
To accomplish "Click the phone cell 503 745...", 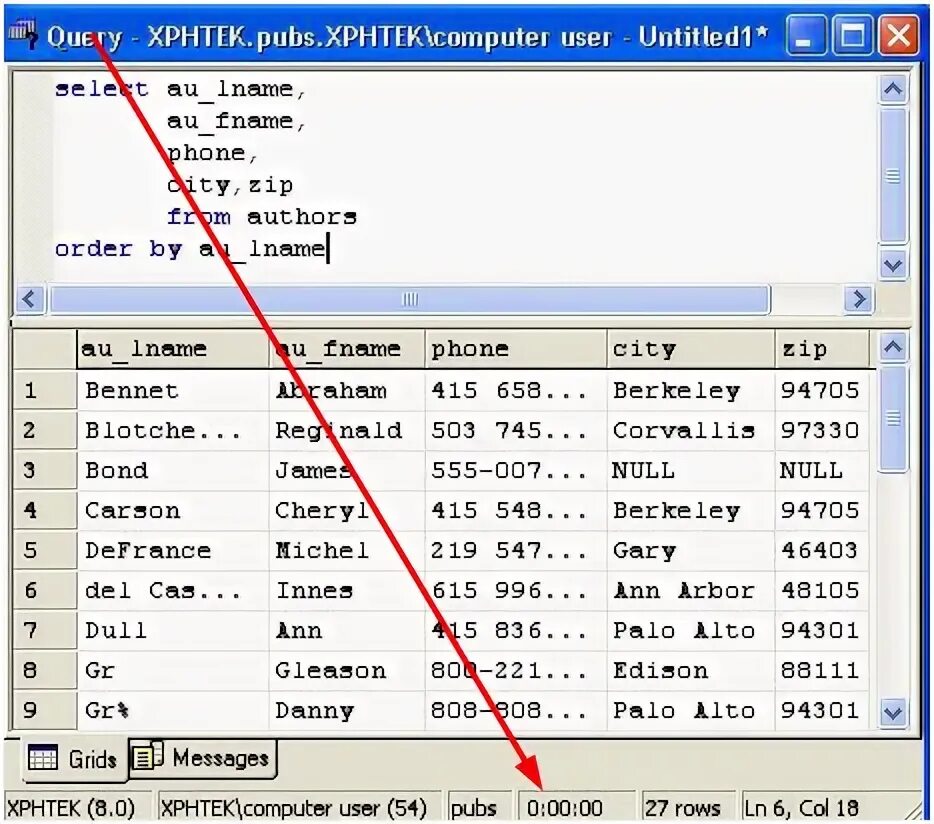I will [x=516, y=431].
